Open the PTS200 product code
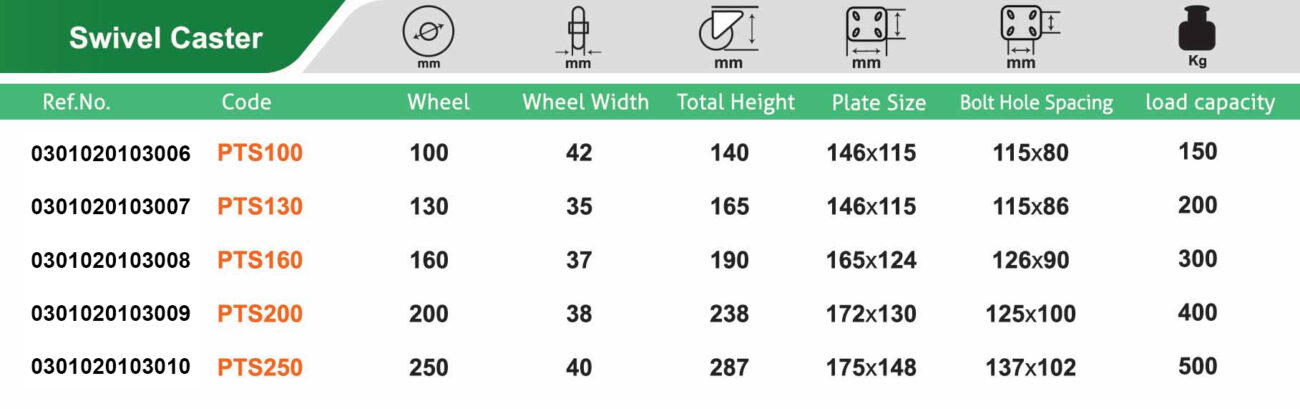Image resolution: width=1300 pixels, height=409 pixels. coord(259,314)
